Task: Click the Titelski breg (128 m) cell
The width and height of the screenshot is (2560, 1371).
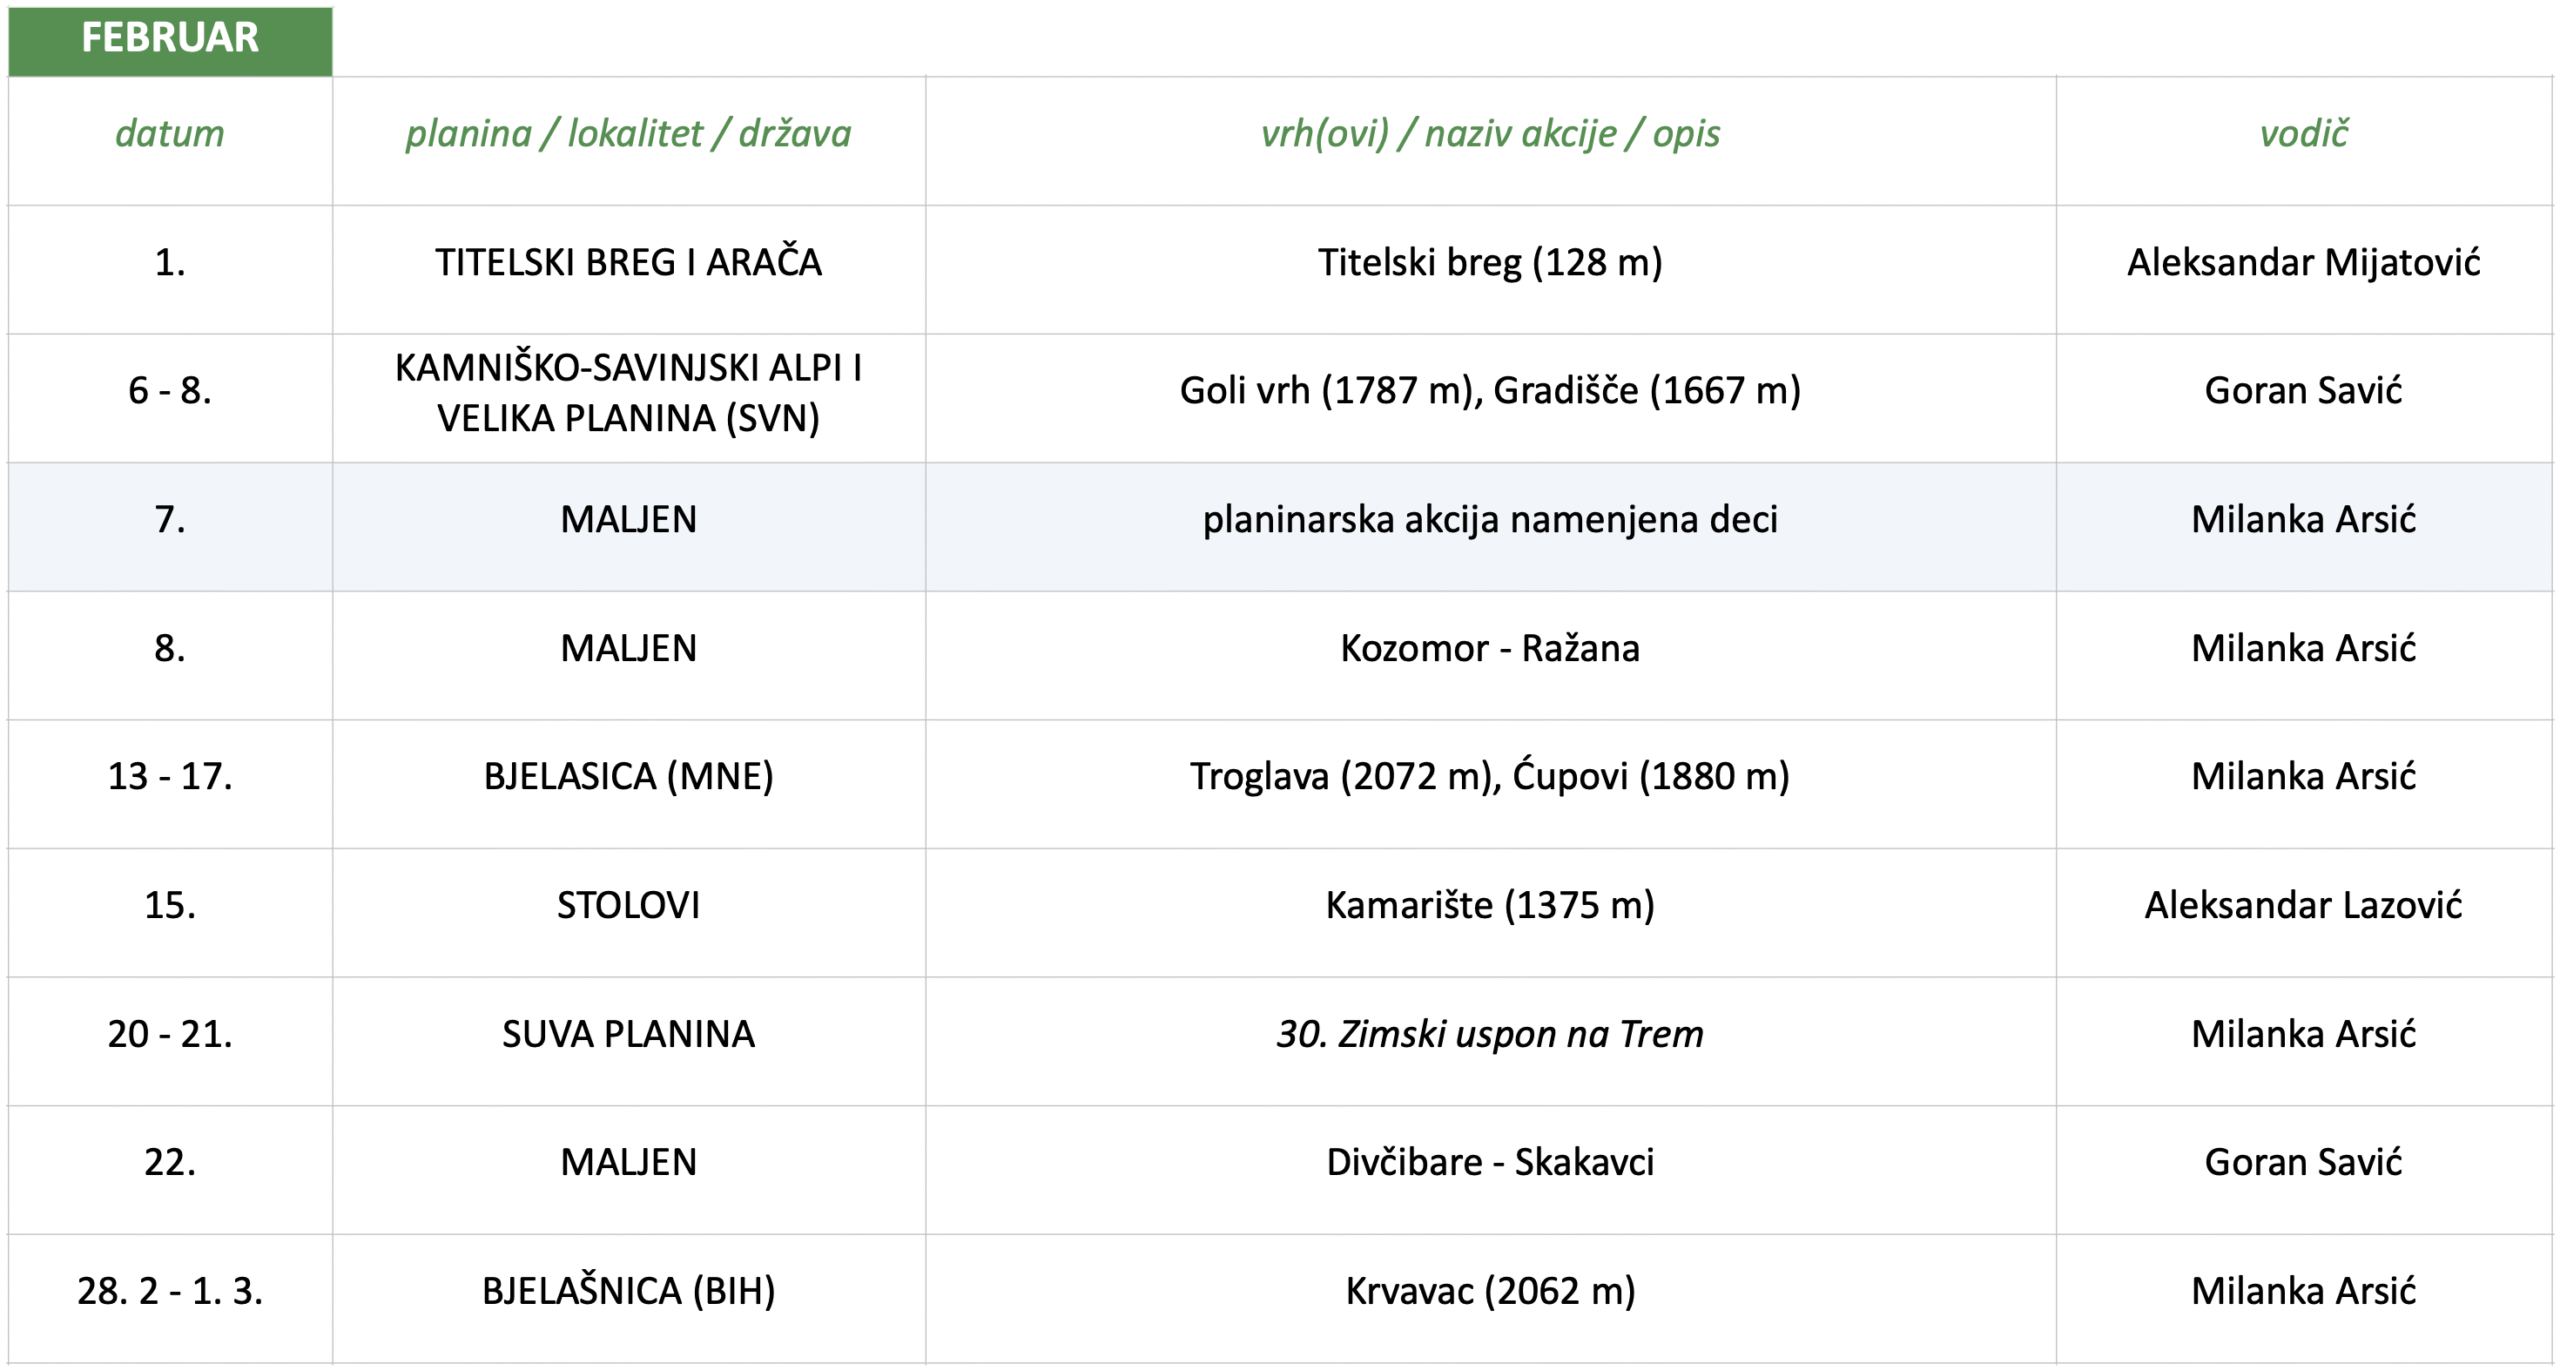Action: [x=1490, y=263]
